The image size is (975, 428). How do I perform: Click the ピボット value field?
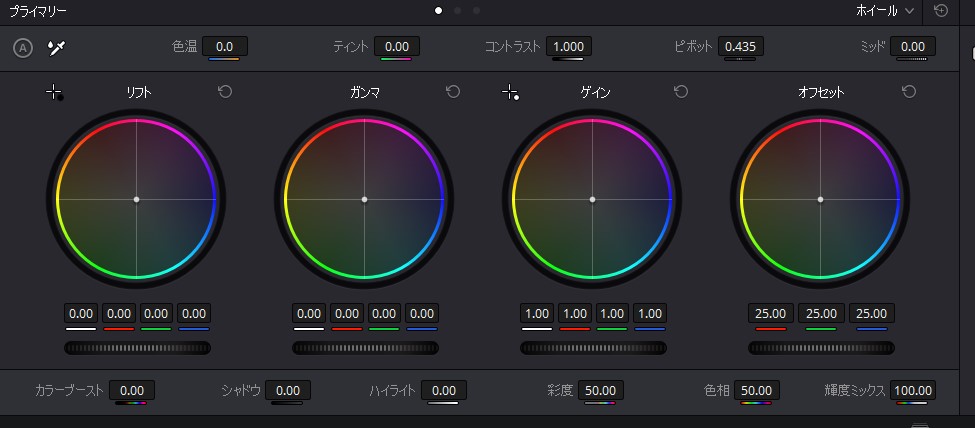tap(741, 47)
